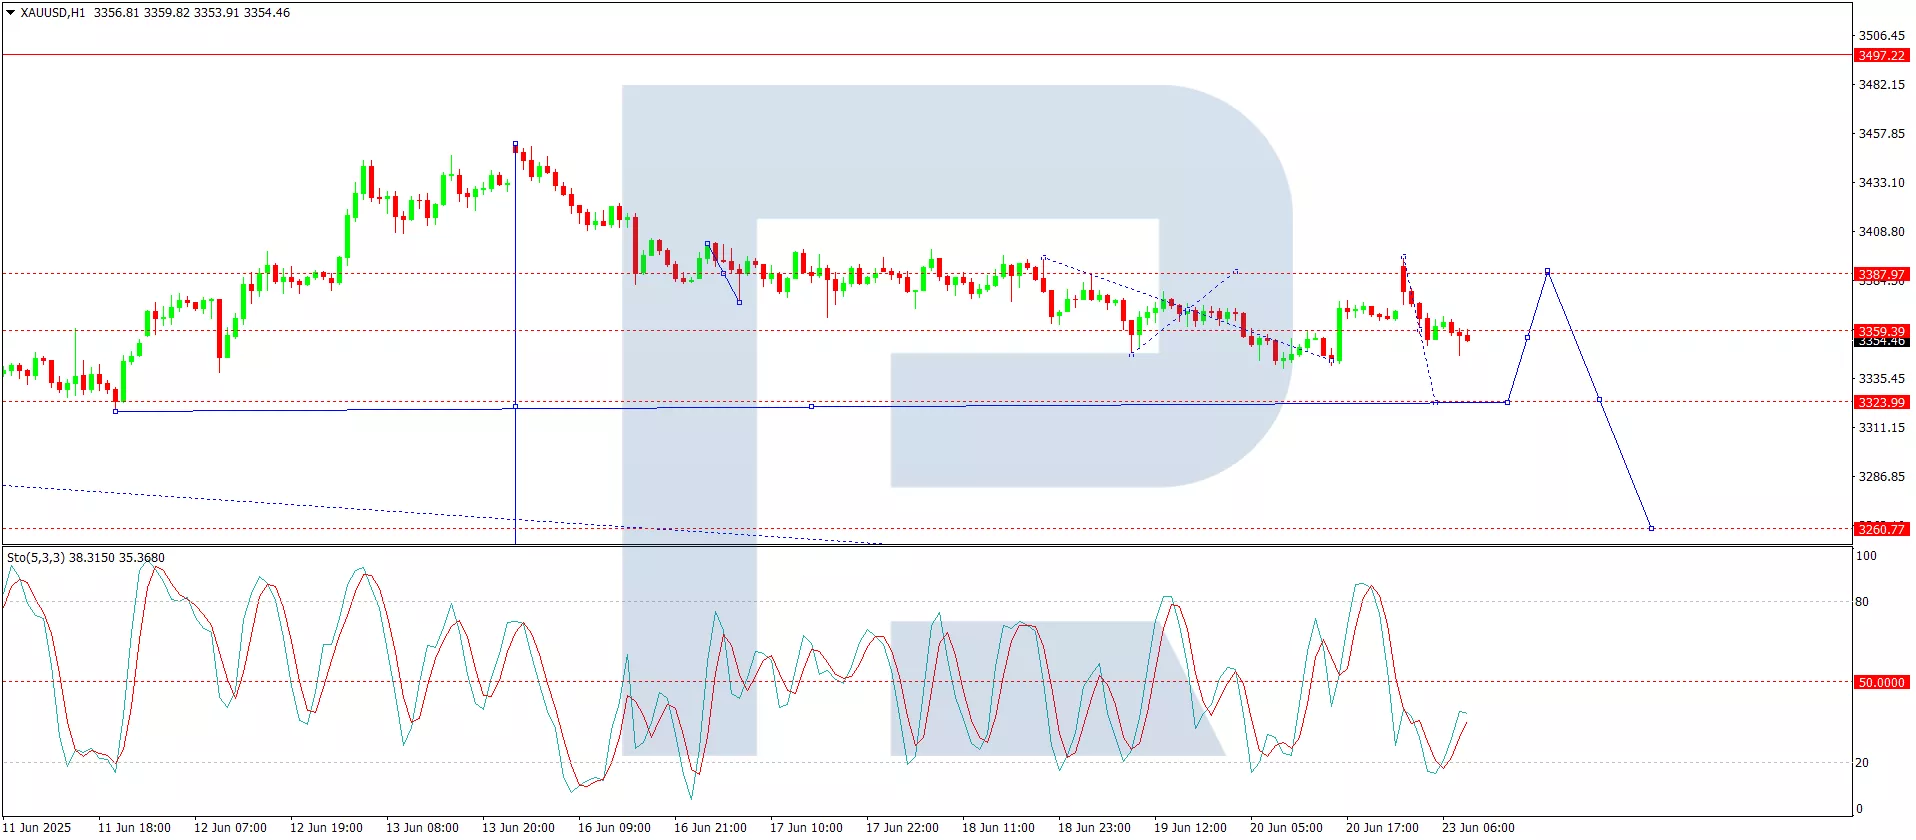Select the forecast line's peak anchor near 3387.97
This screenshot has width=1916, height=840.
[x=1547, y=271]
